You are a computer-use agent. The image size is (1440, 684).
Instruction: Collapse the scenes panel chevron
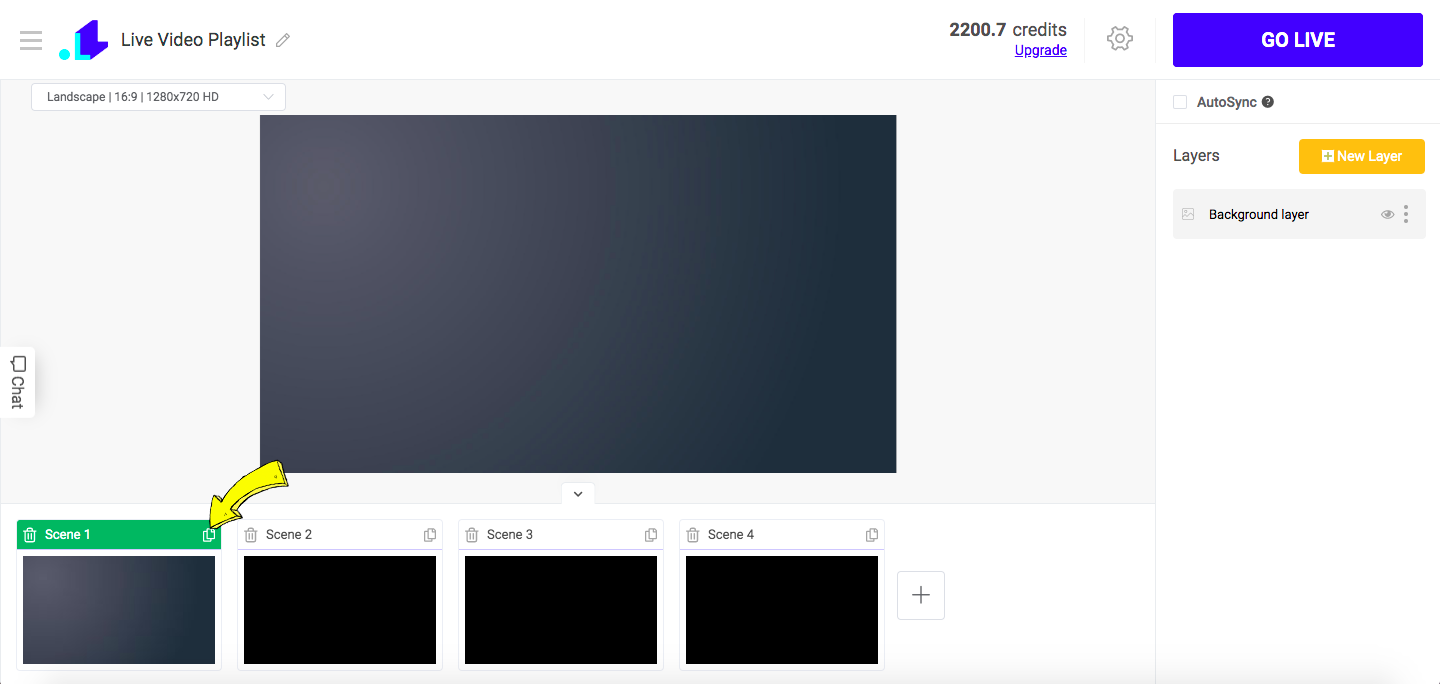[578, 494]
